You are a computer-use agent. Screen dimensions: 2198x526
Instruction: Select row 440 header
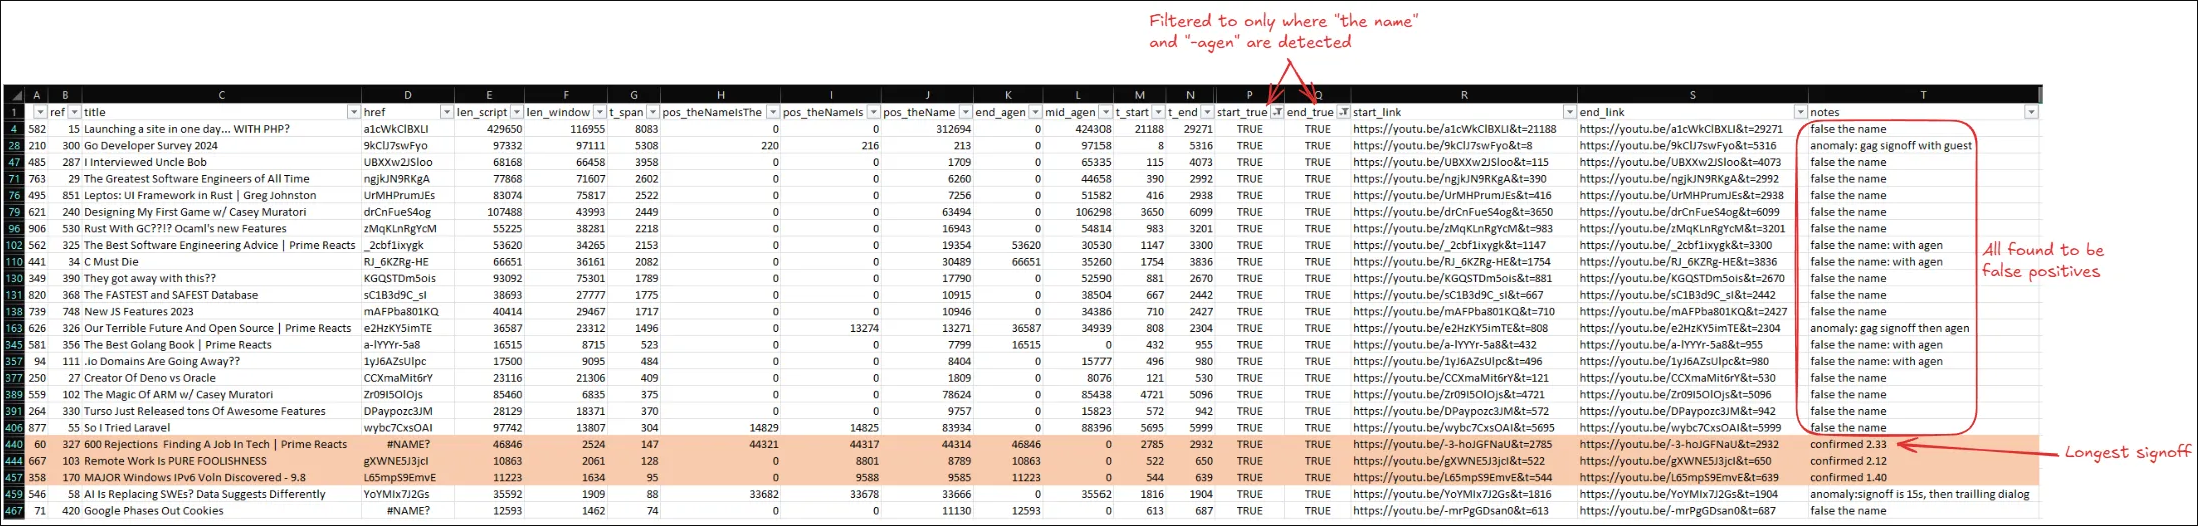point(14,444)
